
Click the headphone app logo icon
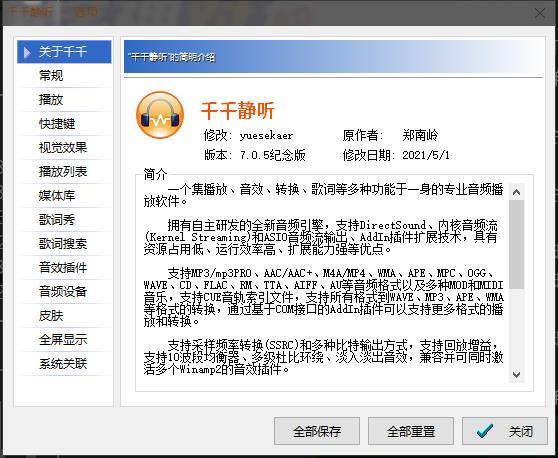160,115
